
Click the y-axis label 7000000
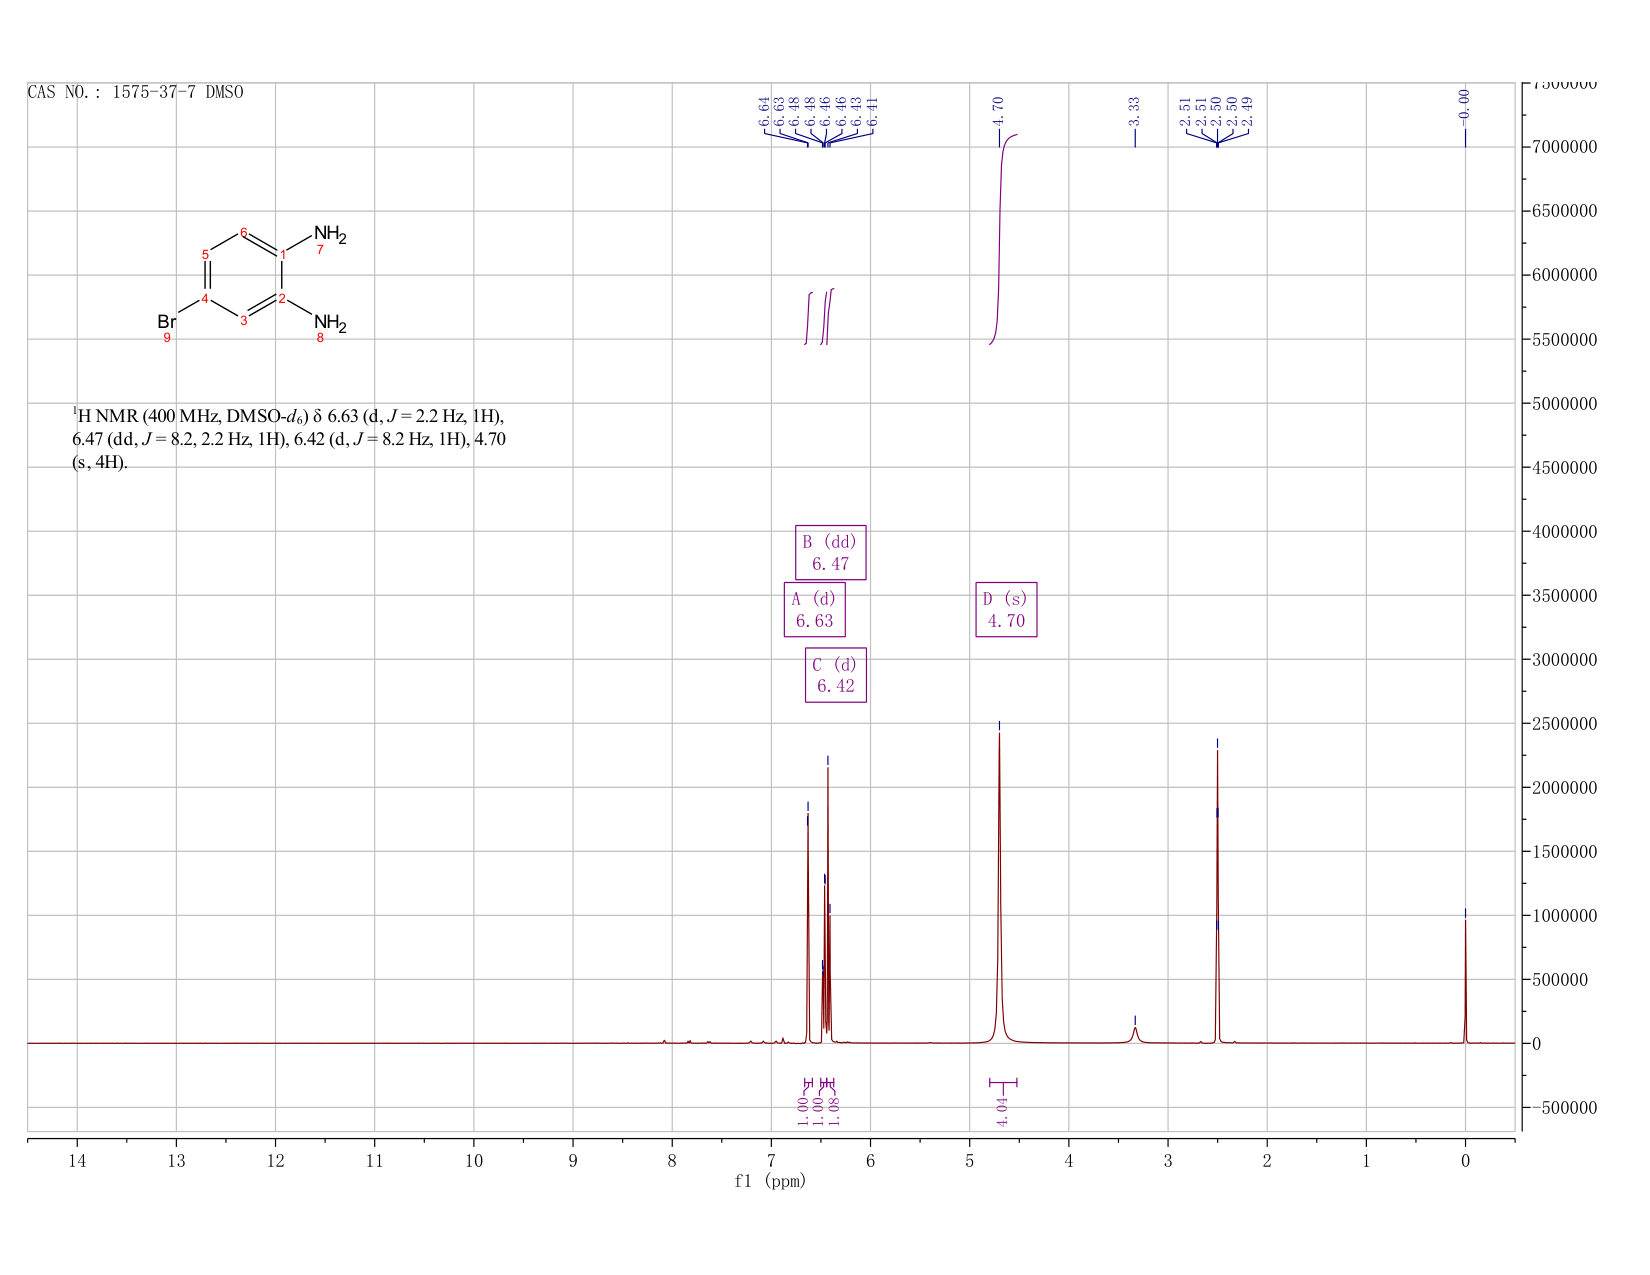click(x=1563, y=147)
